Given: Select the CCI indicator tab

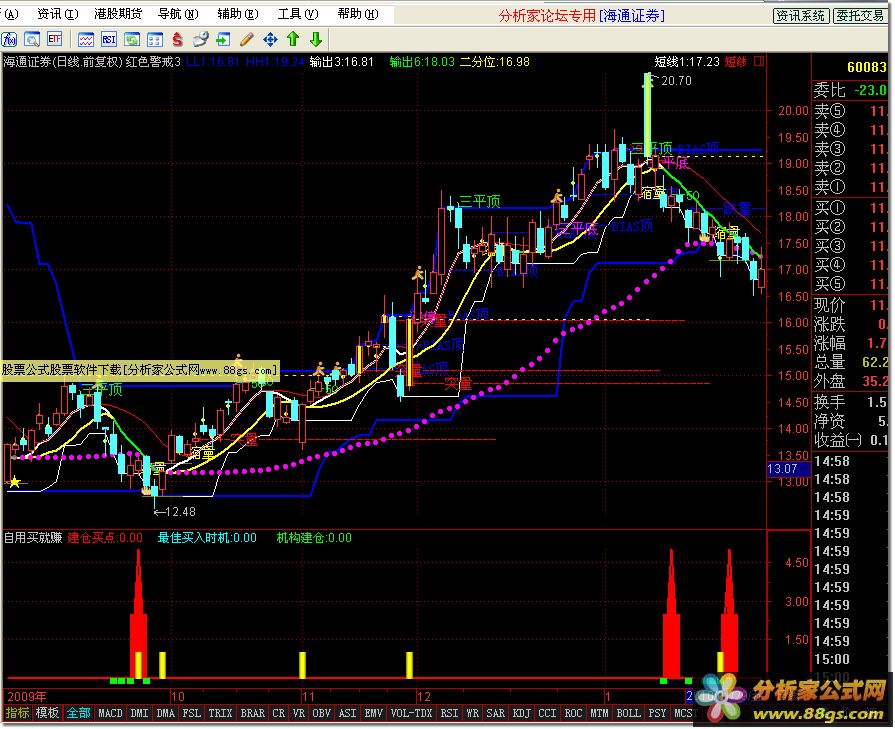Looking at the screenshot, I should coord(547,712).
